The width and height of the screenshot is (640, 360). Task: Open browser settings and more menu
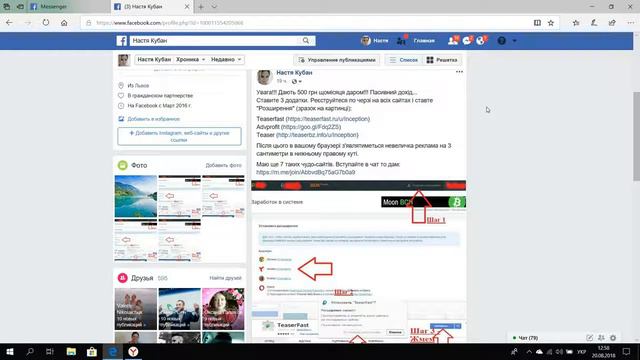pos(631,23)
